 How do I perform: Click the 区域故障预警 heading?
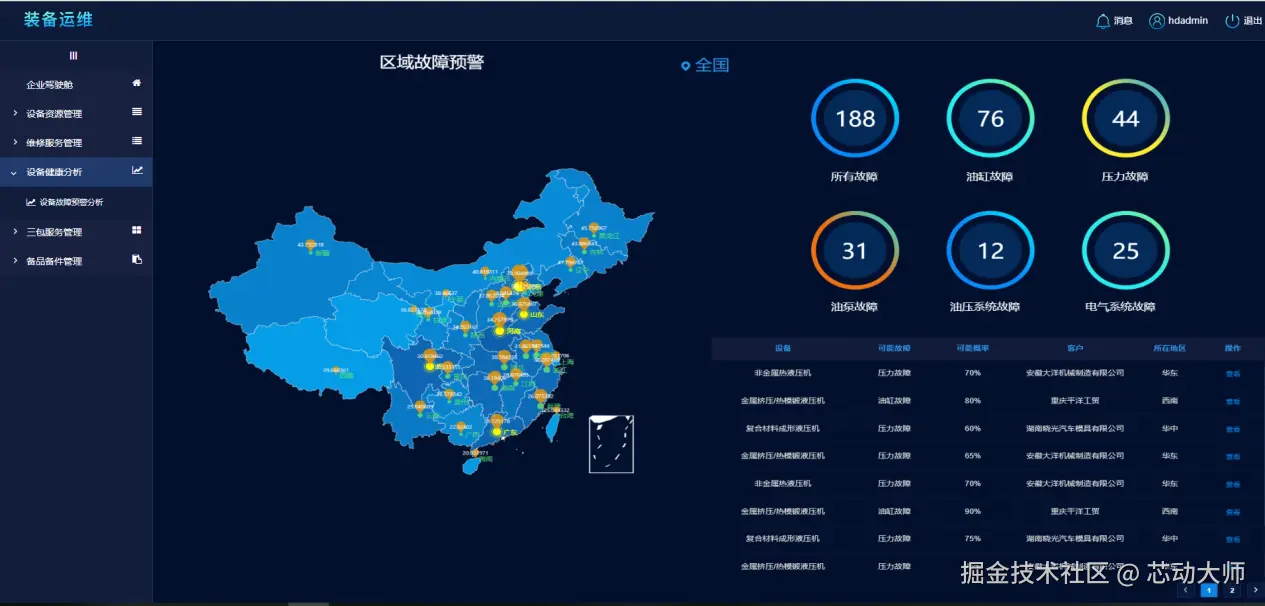coord(432,62)
